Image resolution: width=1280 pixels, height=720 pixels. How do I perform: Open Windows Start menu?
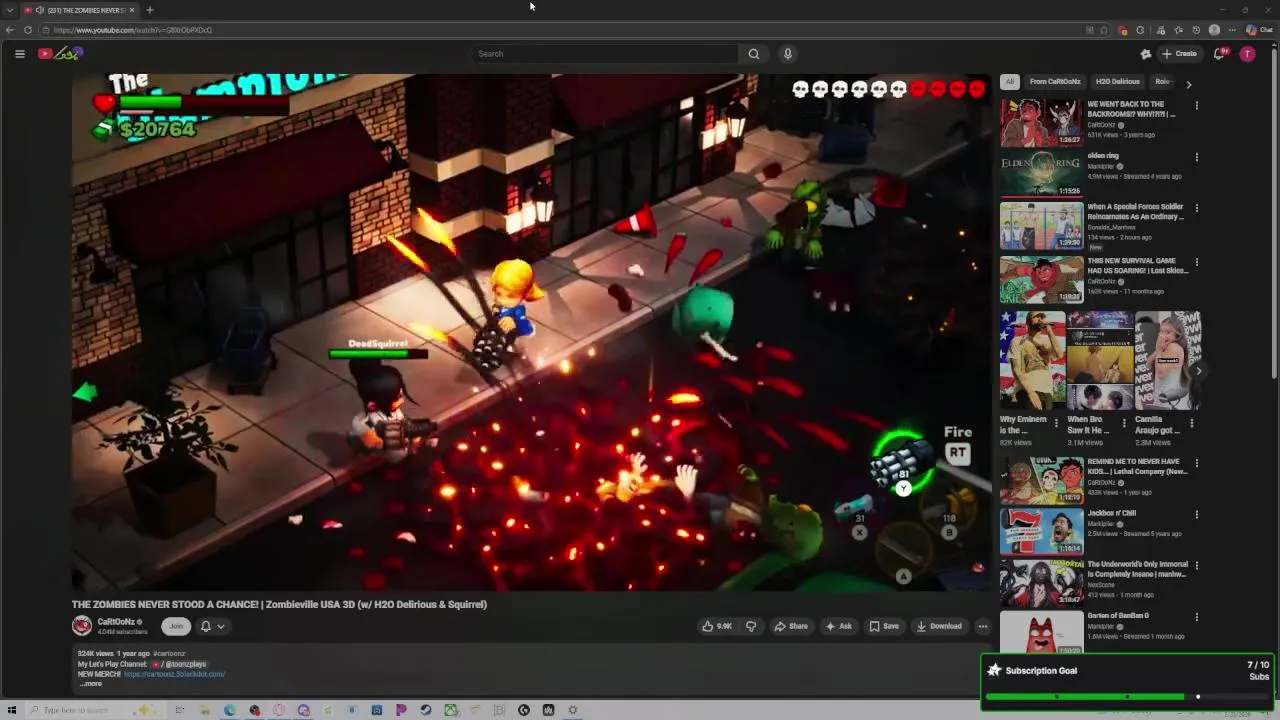[12, 710]
